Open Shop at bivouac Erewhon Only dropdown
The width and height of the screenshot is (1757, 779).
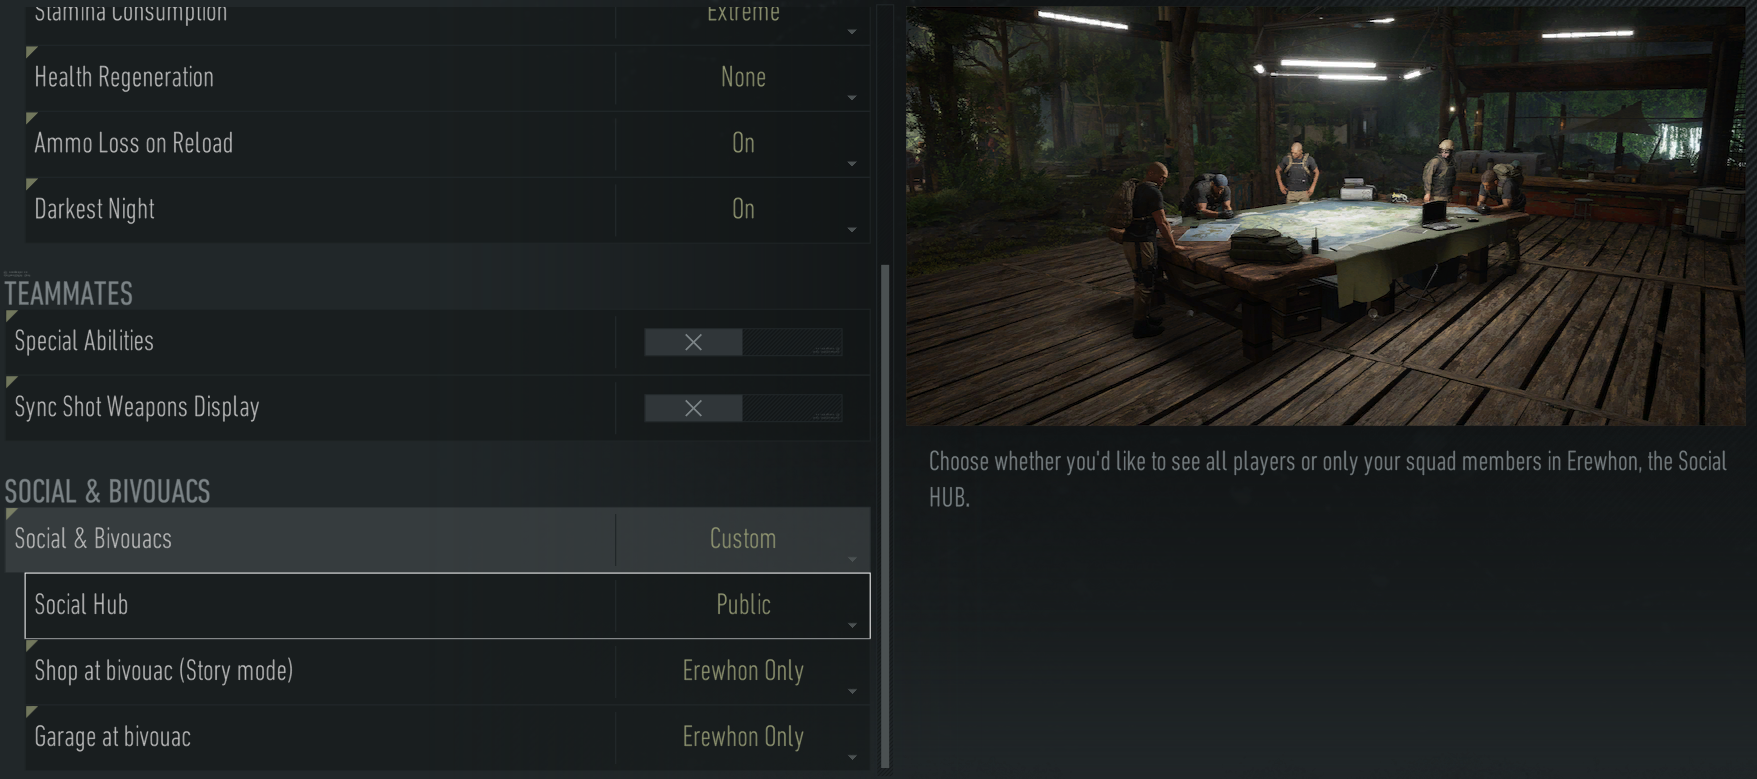coord(743,671)
